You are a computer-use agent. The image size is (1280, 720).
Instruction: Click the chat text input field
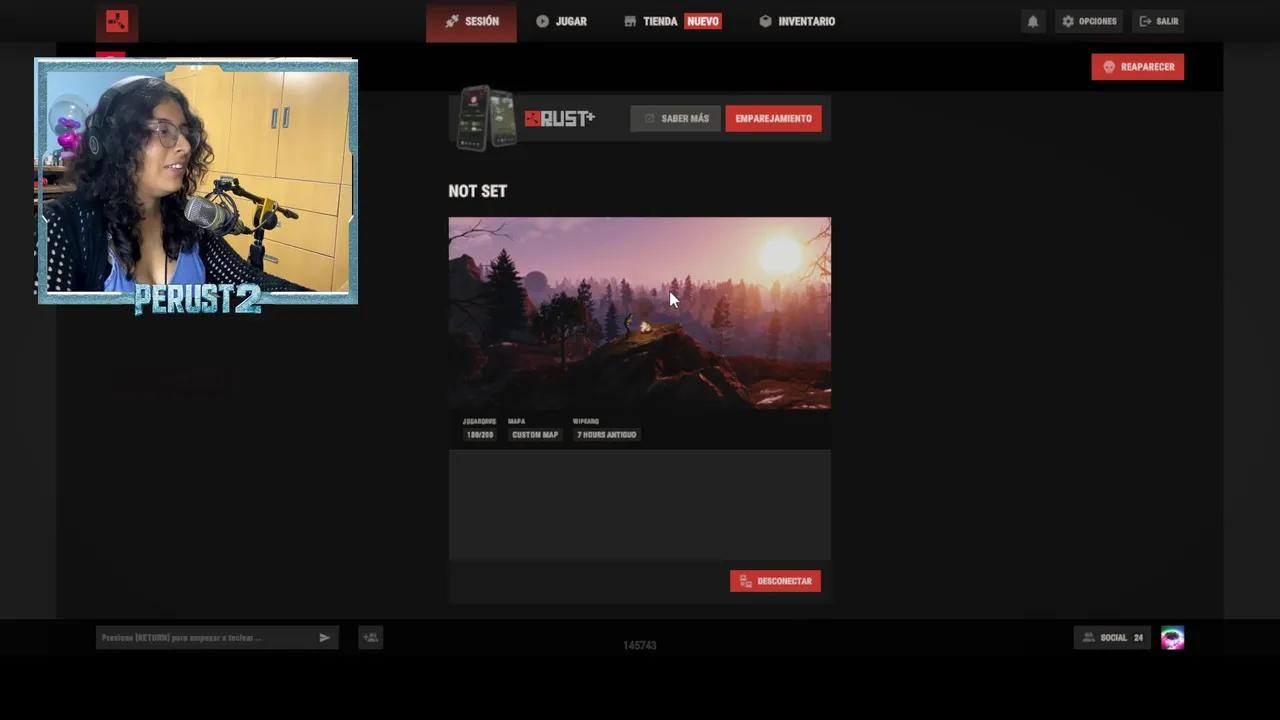click(200, 637)
